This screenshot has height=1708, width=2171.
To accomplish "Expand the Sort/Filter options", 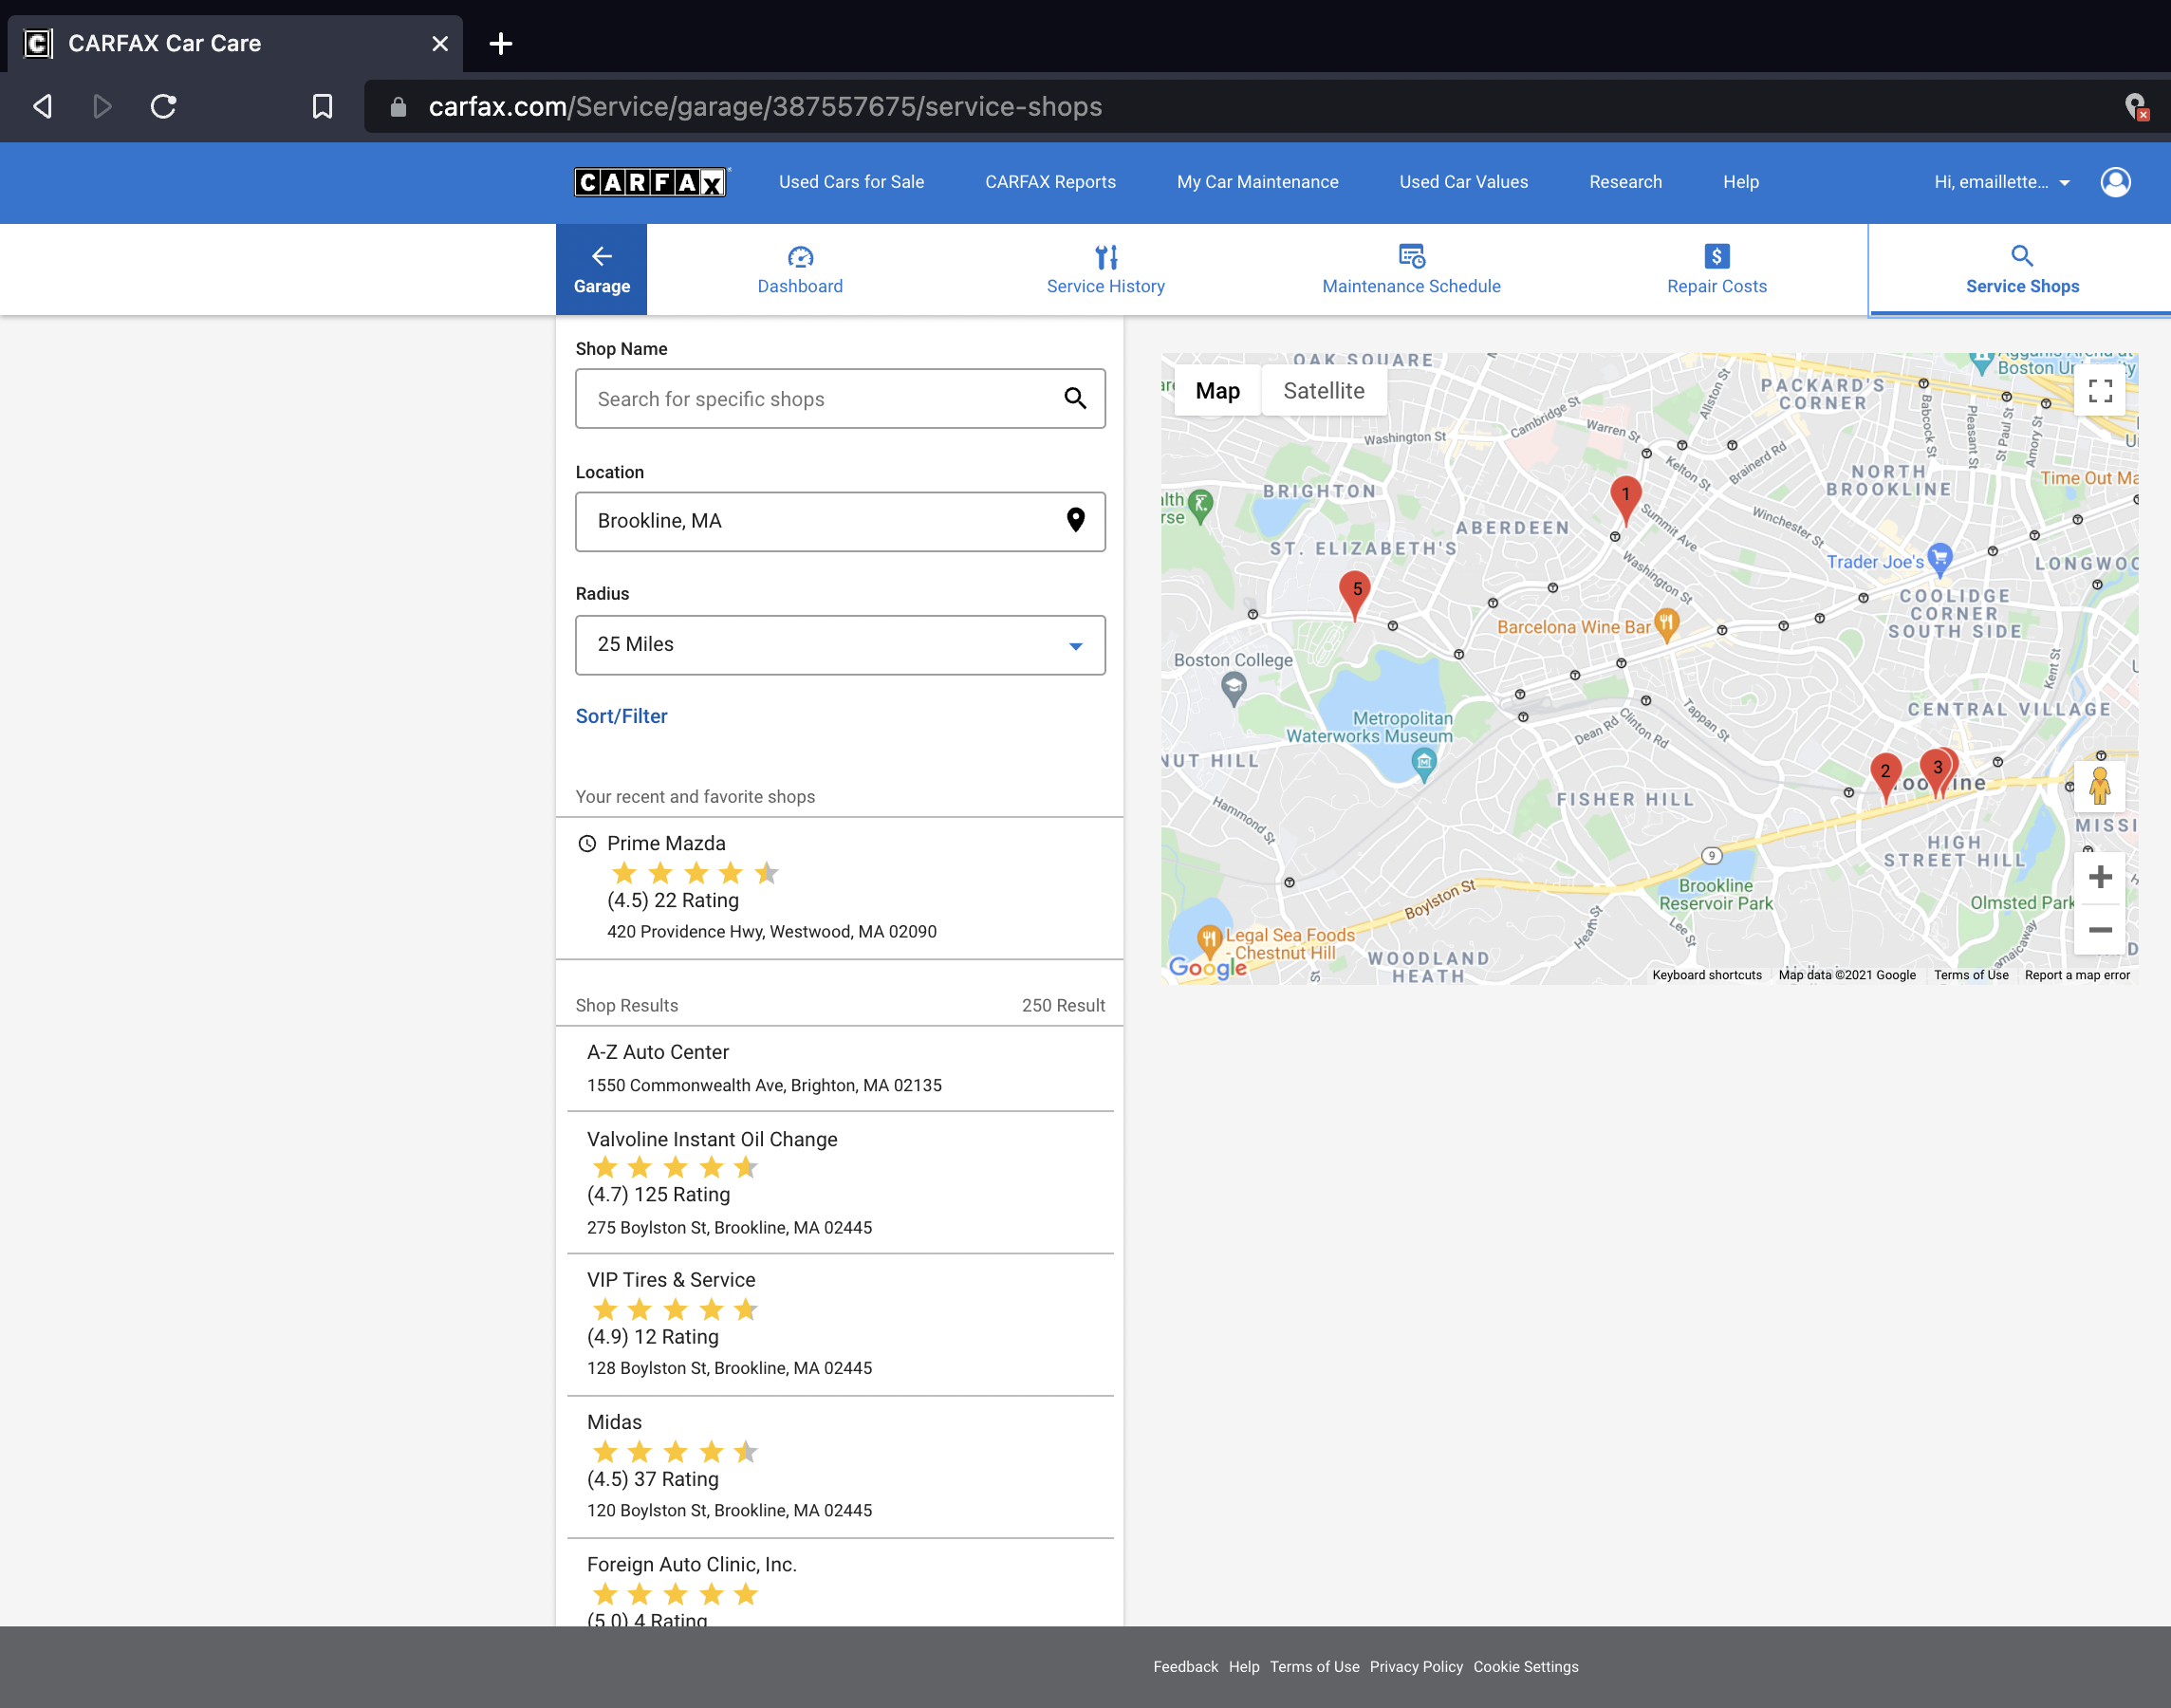I will [x=621, y=716].
